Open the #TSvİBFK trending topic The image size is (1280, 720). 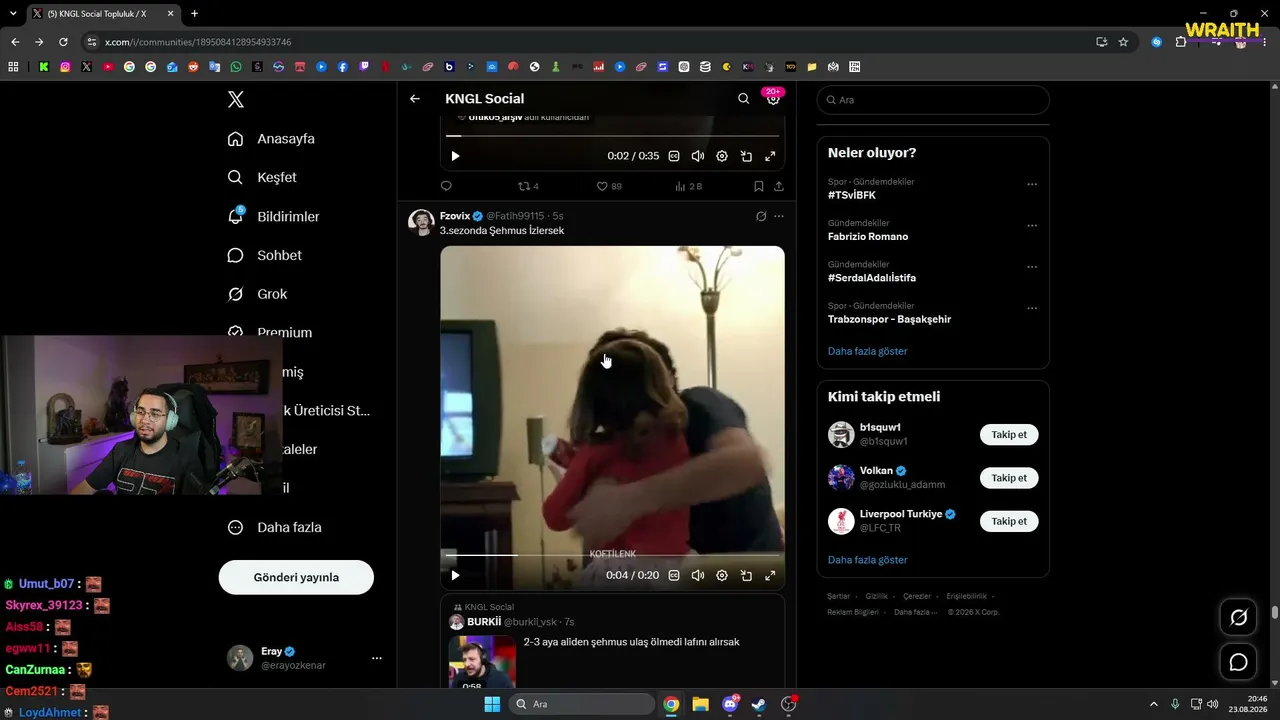(852, 195)
